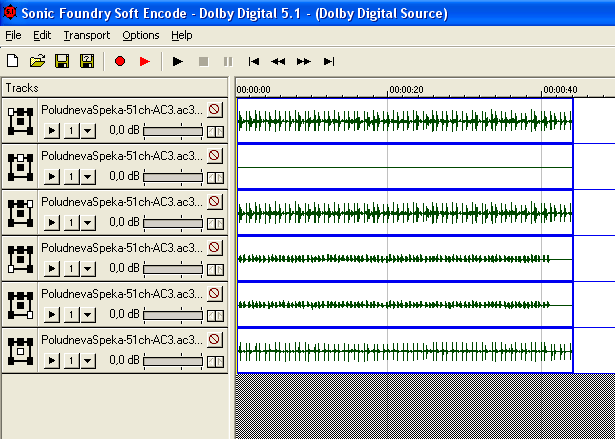Viewport: 615px width, 439px height.
Task: Adjust the Left front track gain slider
Action: coord(173,131)
